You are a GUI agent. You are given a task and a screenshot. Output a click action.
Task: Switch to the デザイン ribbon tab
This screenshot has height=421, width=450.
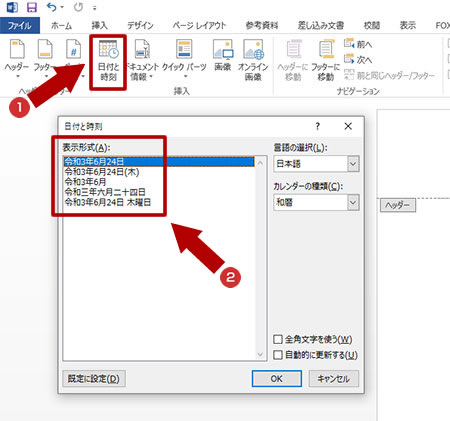pyautogui.click(x=140, y=25)
